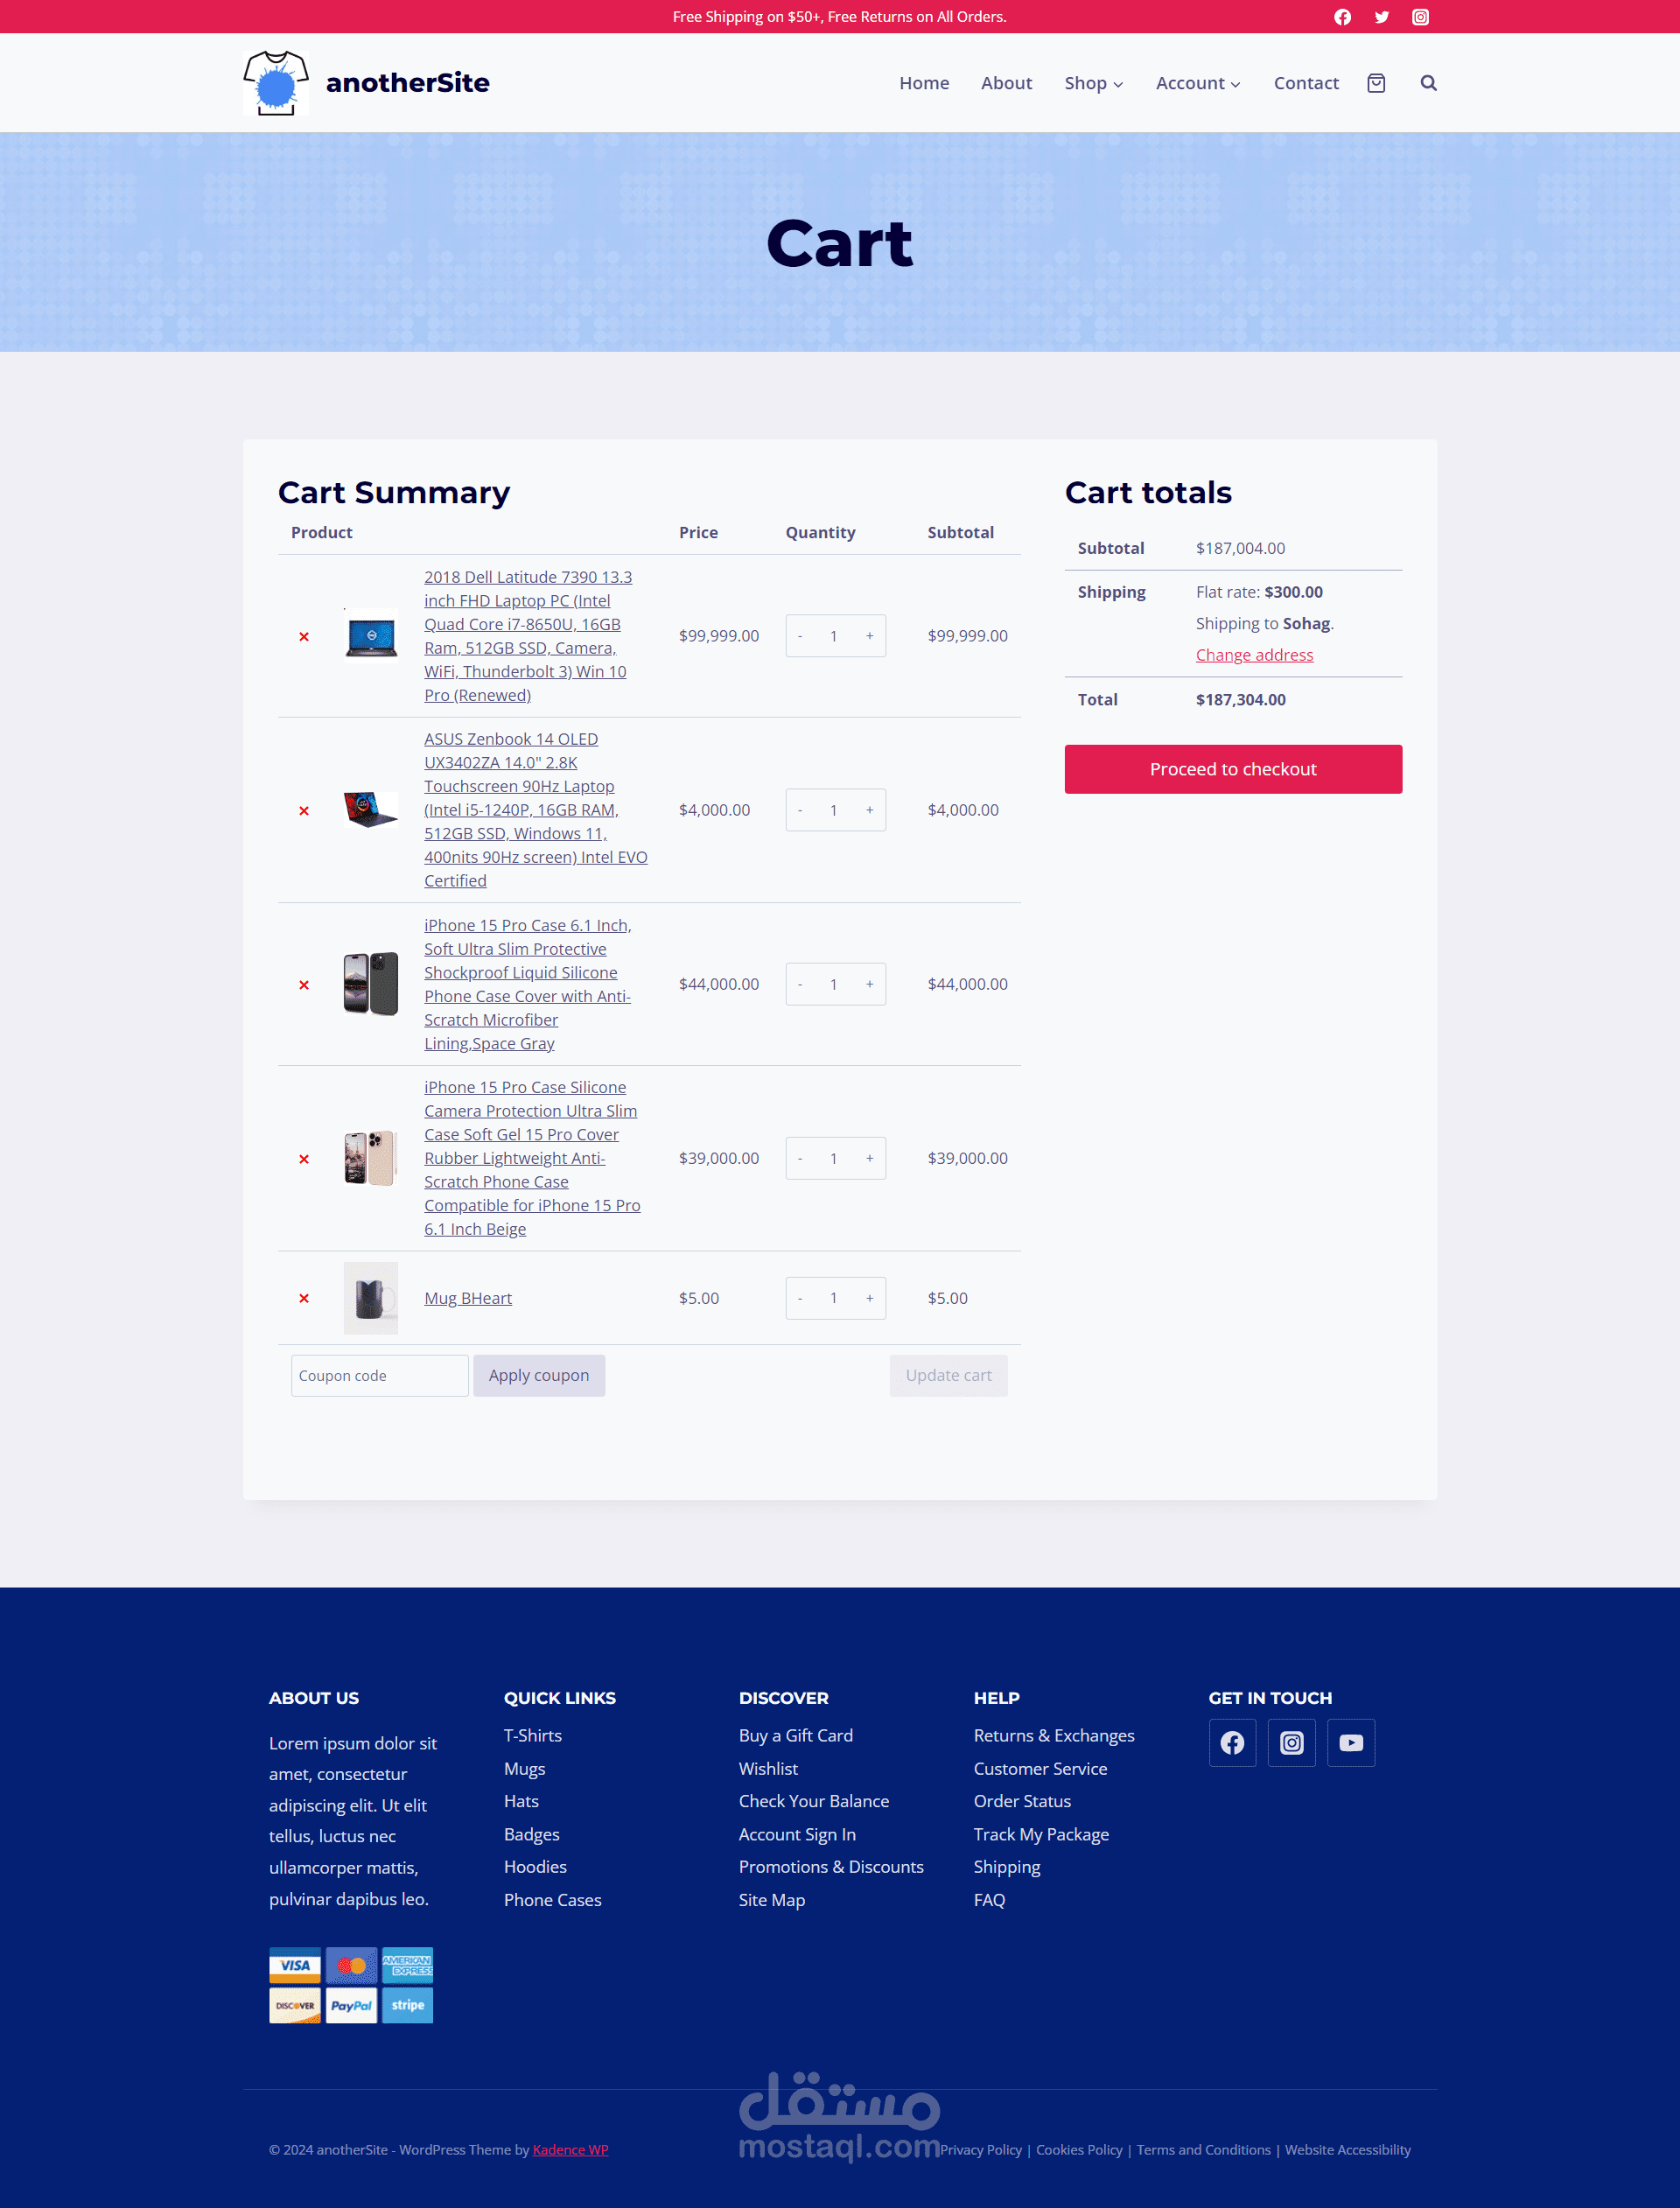
Task: Remove the ASUS Zenbook from cart
Action: (304, 811)
